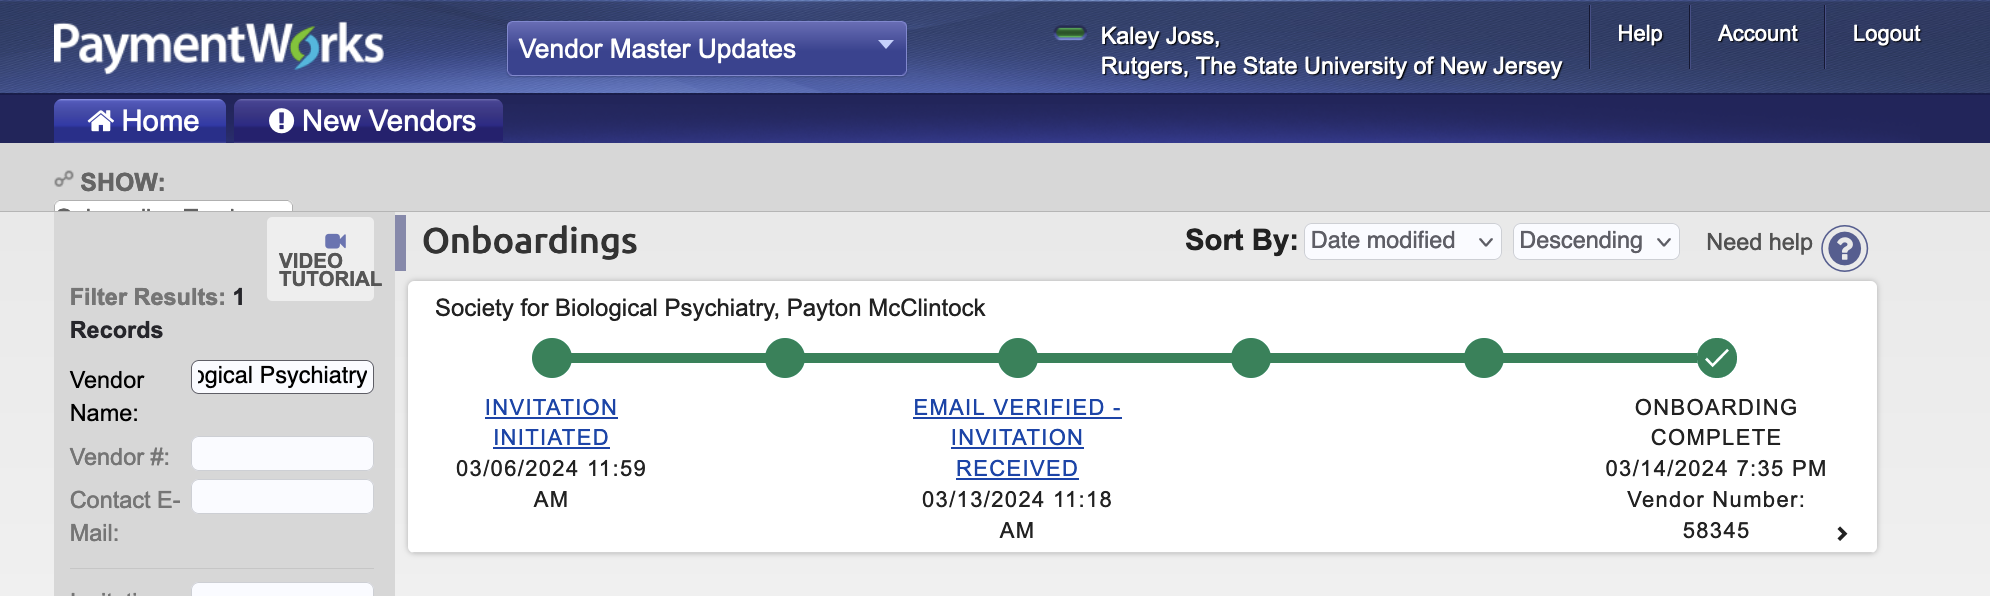Click the PaymentWorks logo
The image size is (1990, 596).
[218, 46]
